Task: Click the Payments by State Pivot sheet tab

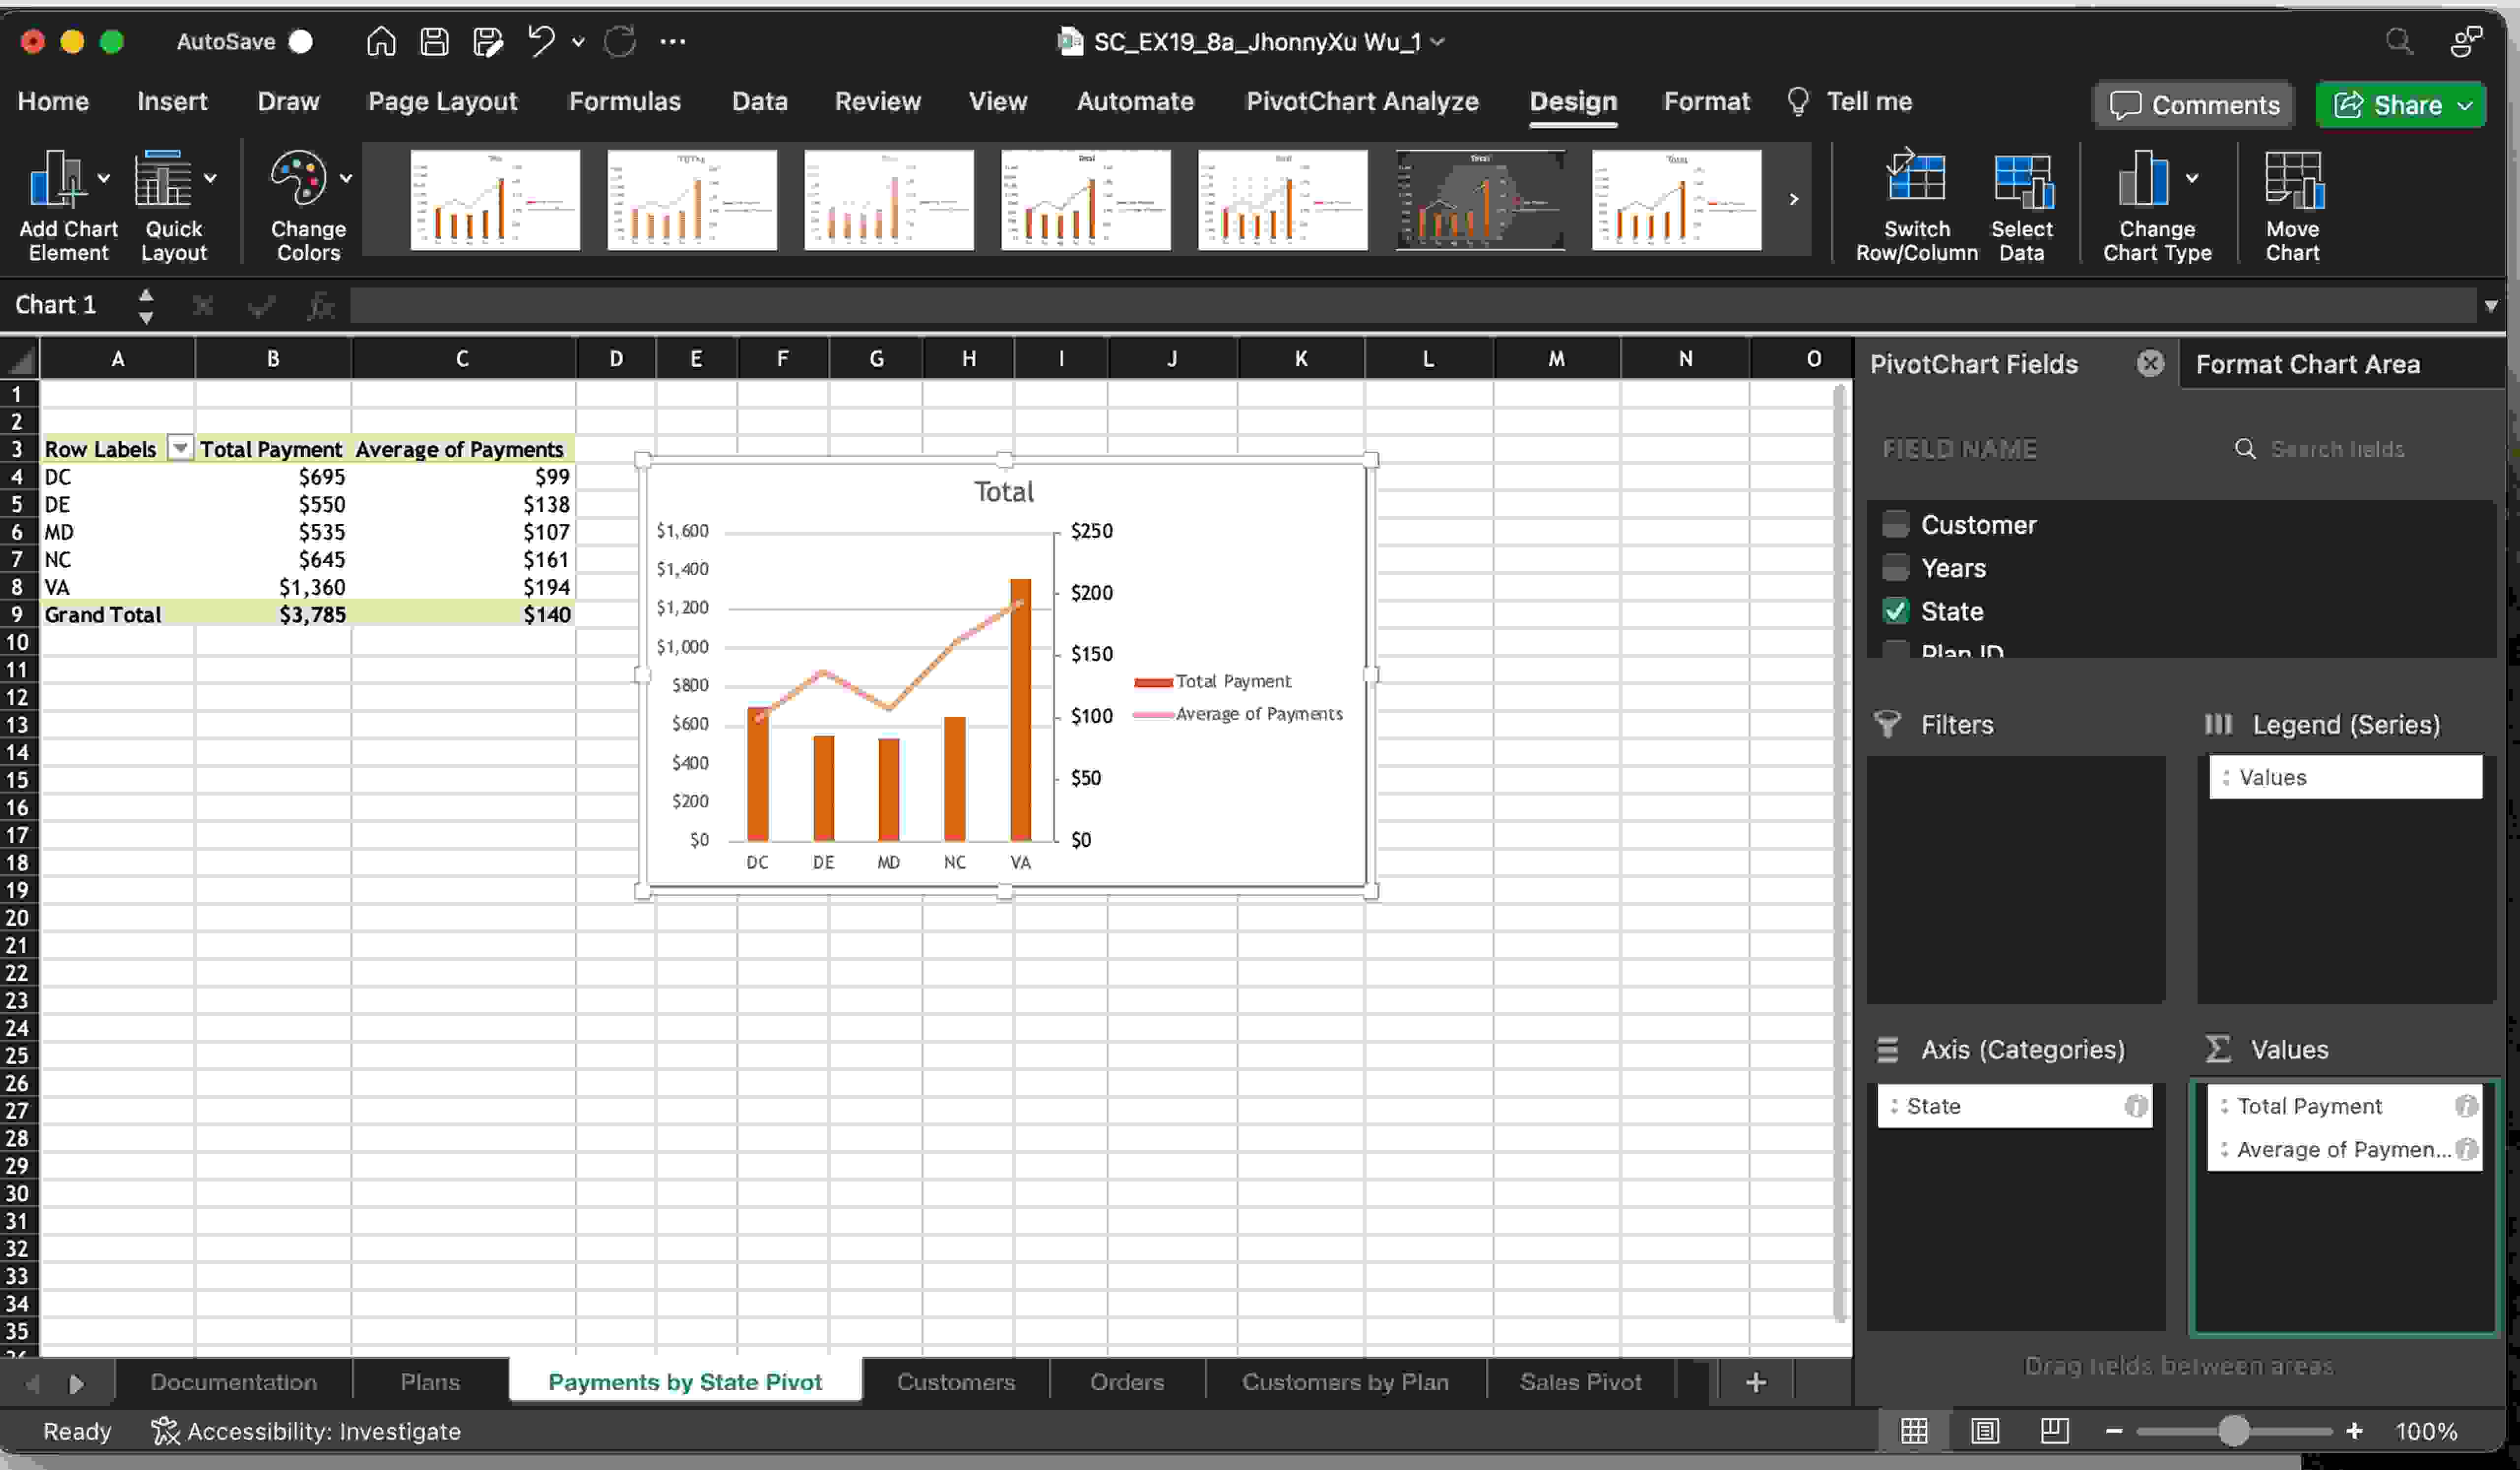Action: [x=684, y=1381]
